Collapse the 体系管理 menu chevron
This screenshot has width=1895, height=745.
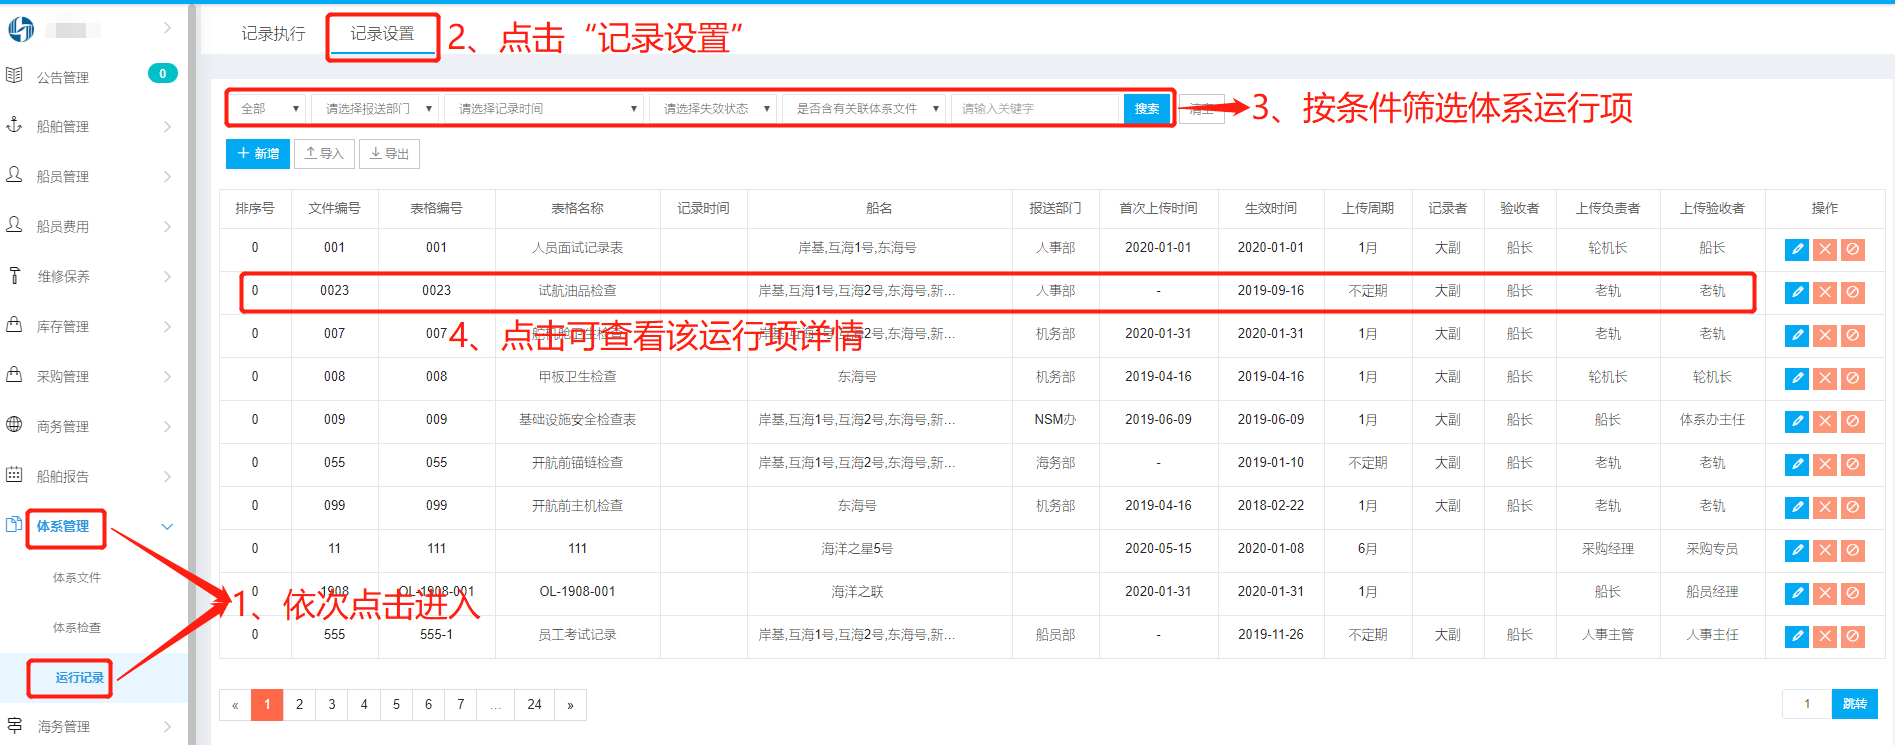click(x=167, y=526)
